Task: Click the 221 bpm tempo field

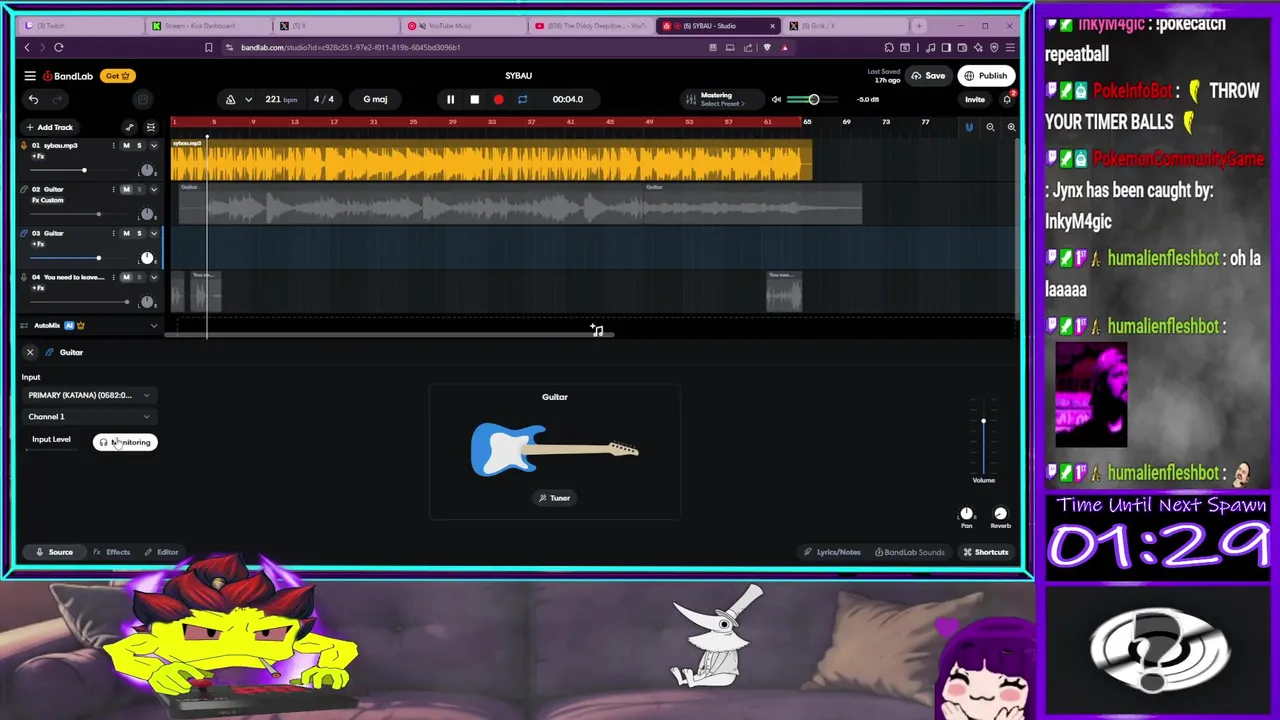Action: point(281,99)
